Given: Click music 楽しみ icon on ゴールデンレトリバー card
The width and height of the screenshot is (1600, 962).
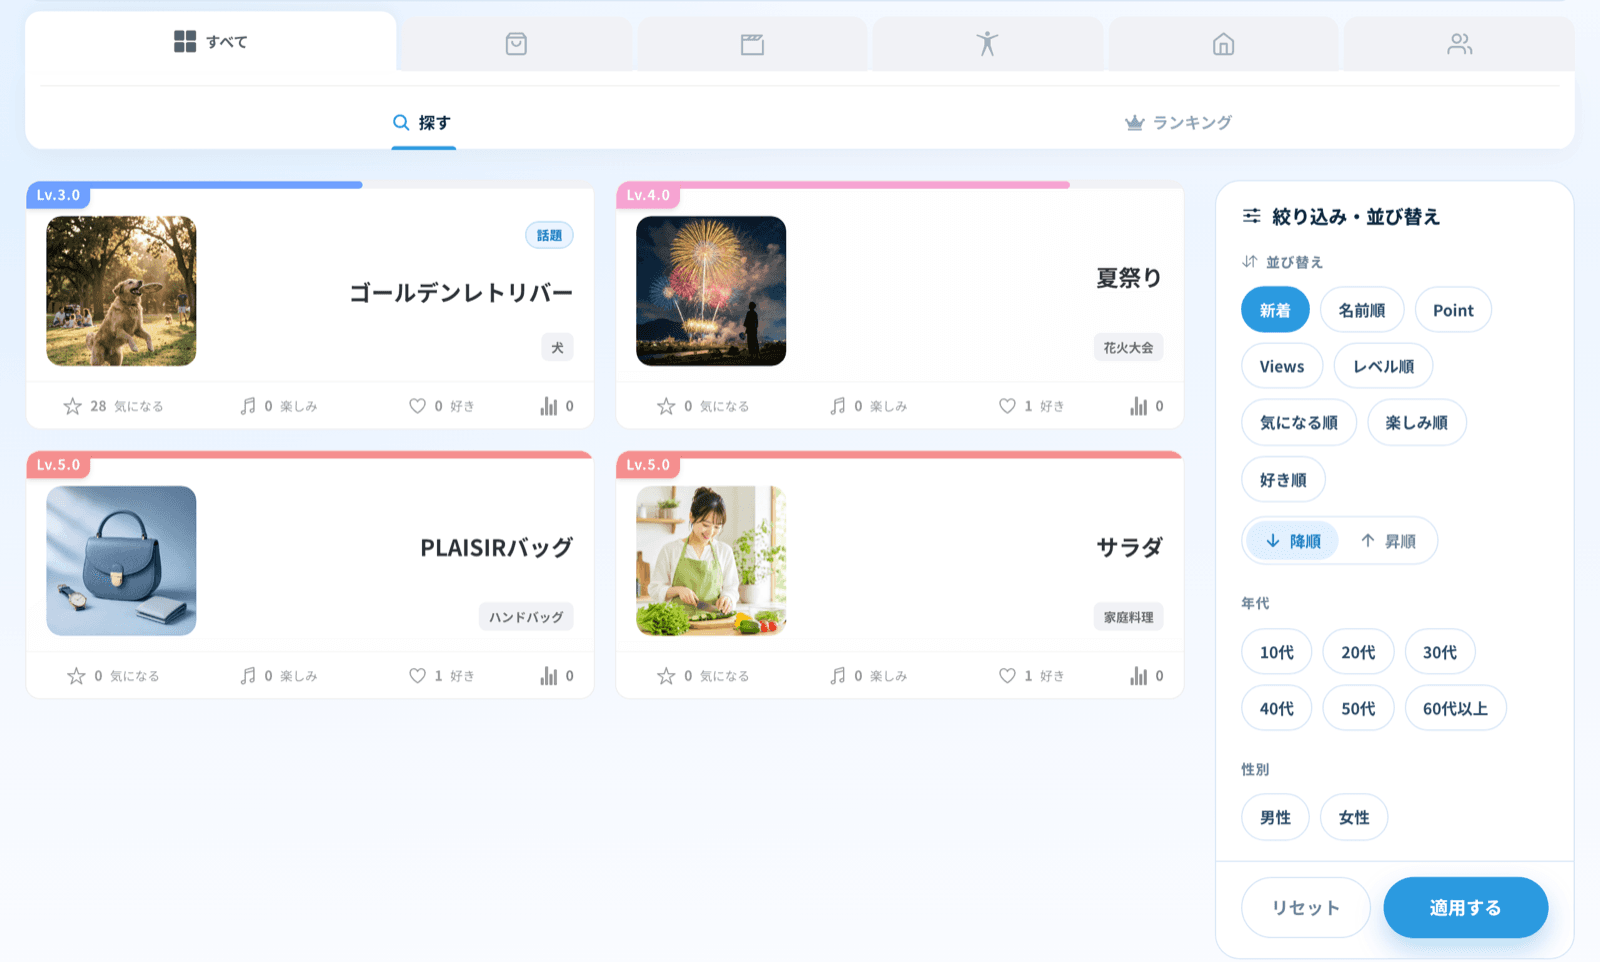Looking at the screenshot, I should [248, 406].
